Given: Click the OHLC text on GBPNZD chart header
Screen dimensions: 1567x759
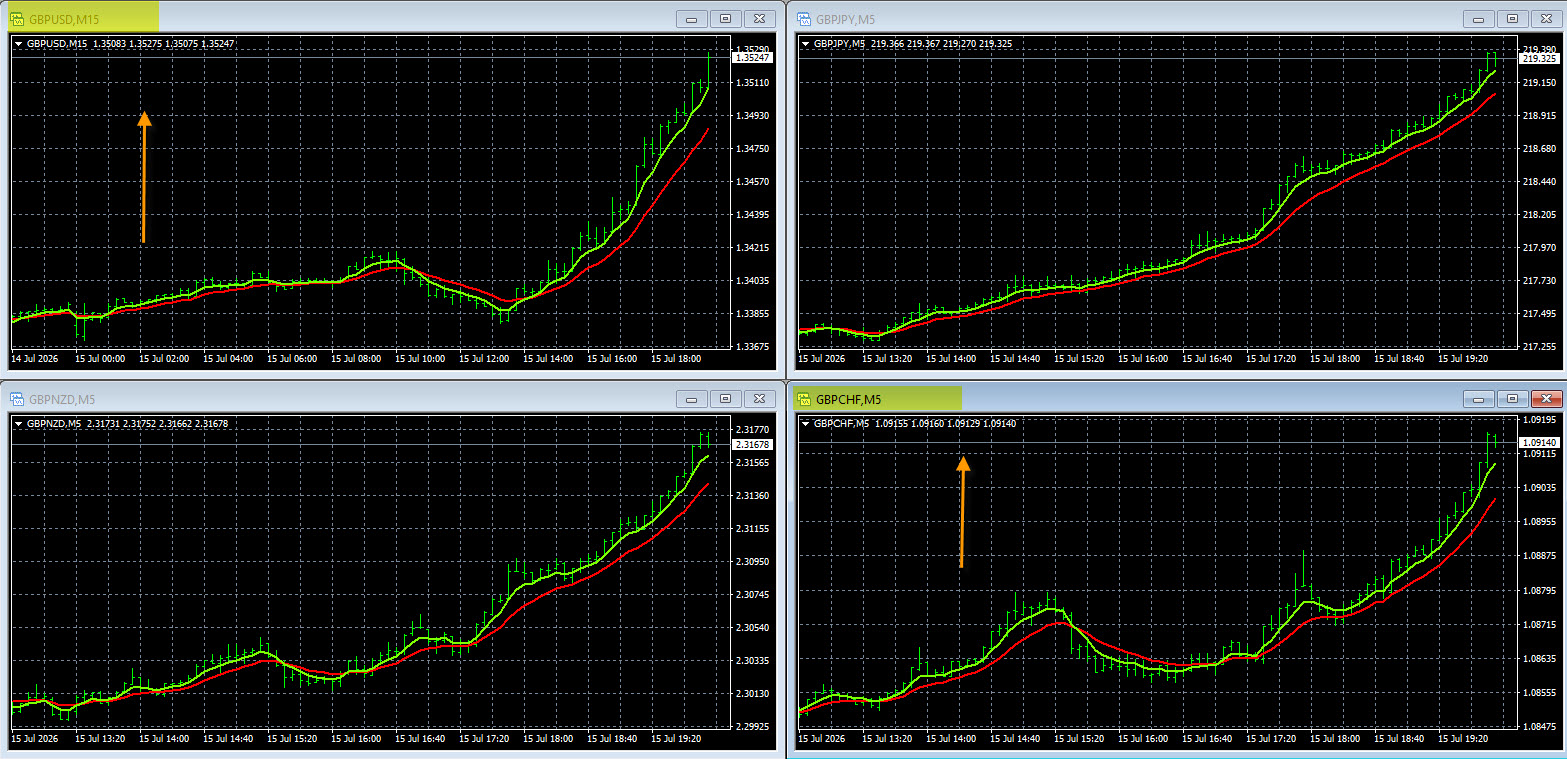Looking at the screenshot, I should pyautogui.click(x=157, y=424).
